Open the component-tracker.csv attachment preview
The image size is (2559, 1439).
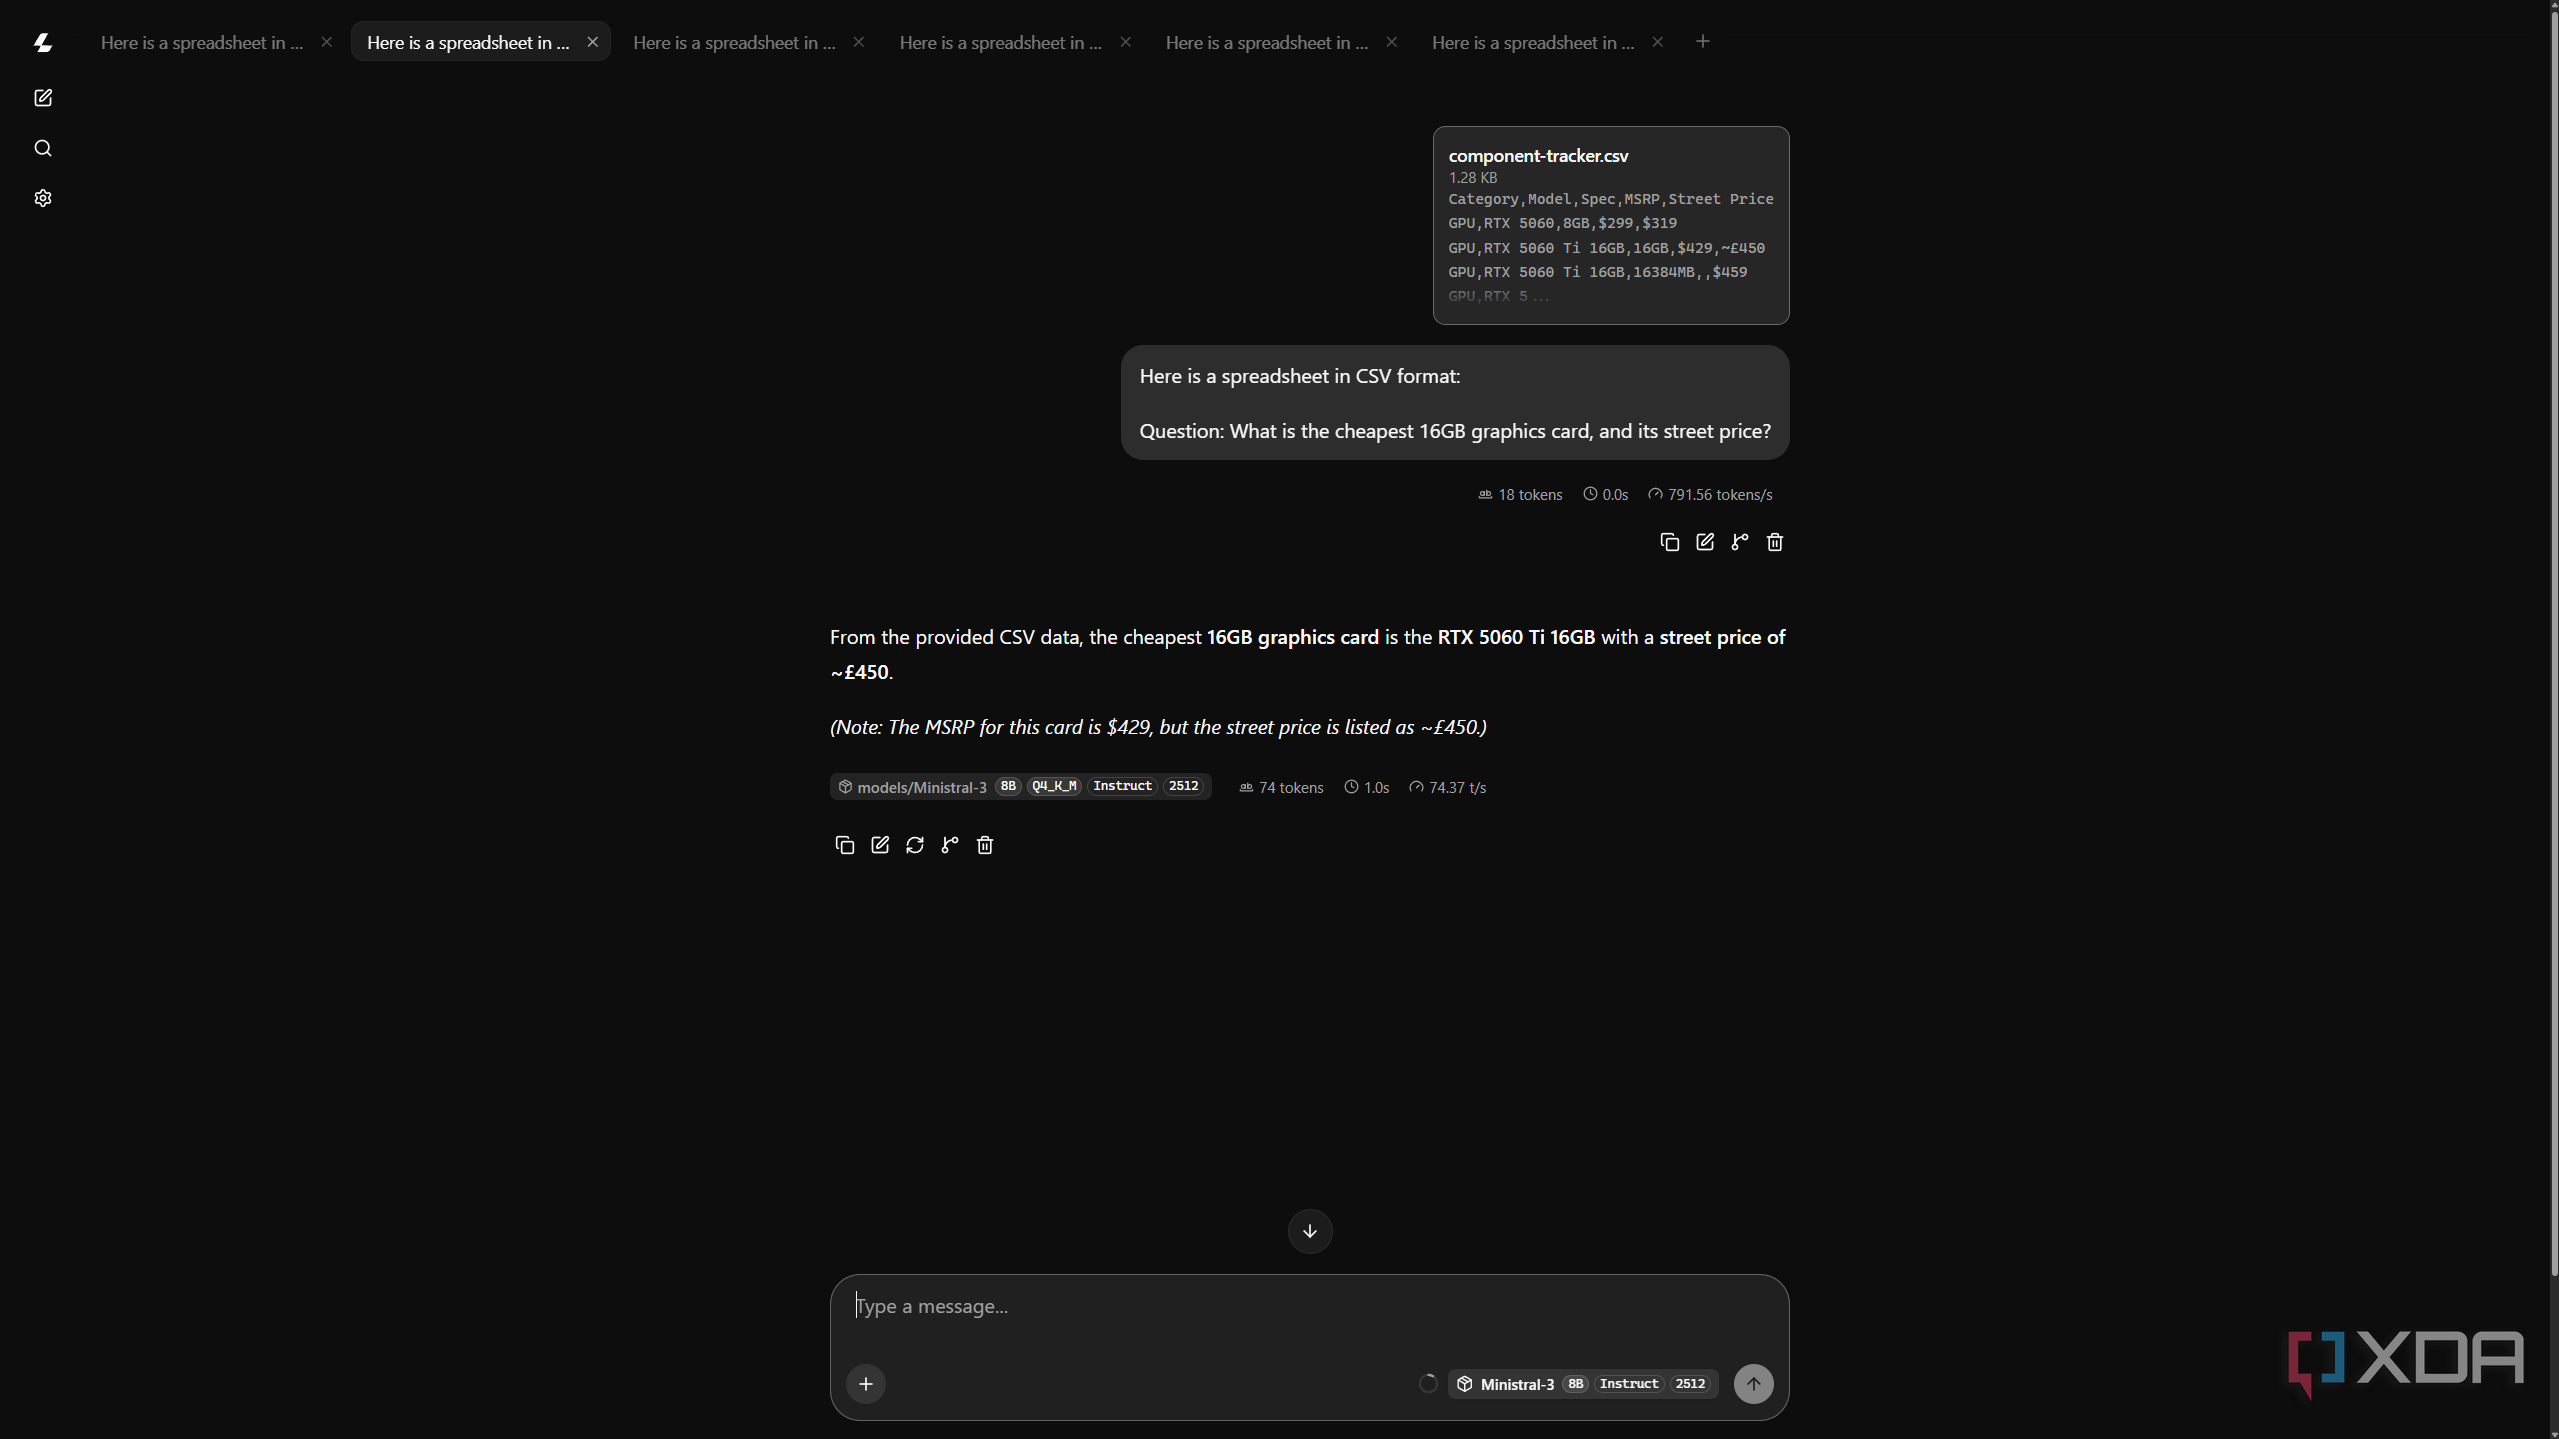(1611, 225)
